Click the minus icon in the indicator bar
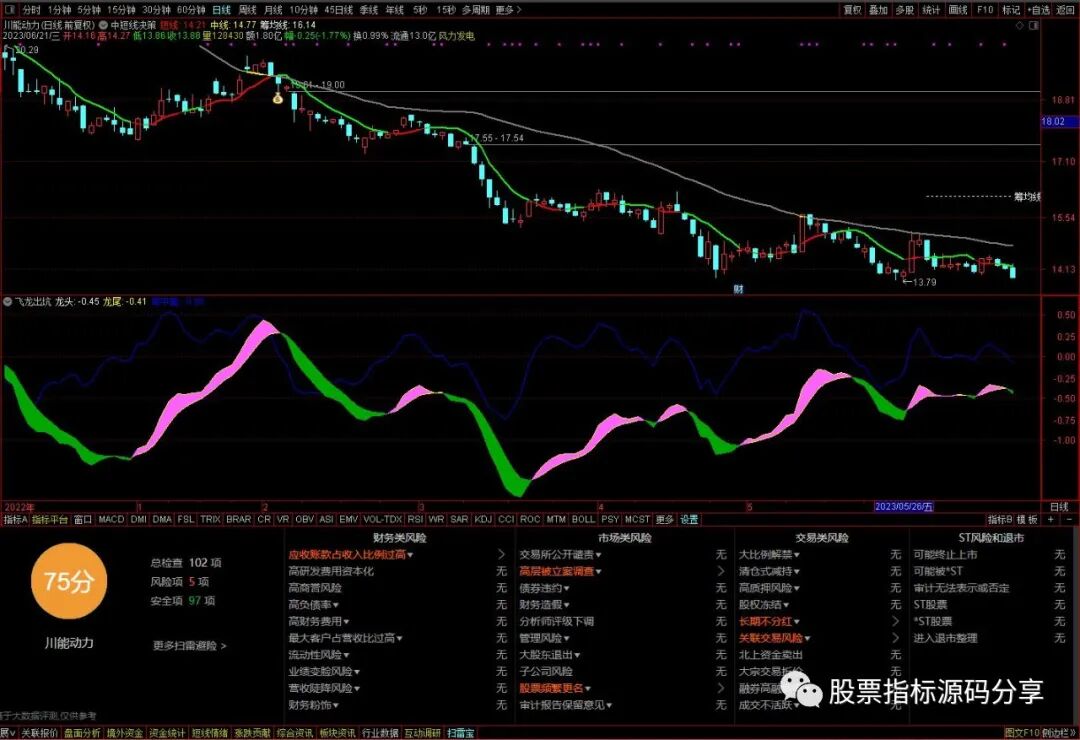The width and height of the screenshot is (1080, 740). click(x=1069, y=519)
